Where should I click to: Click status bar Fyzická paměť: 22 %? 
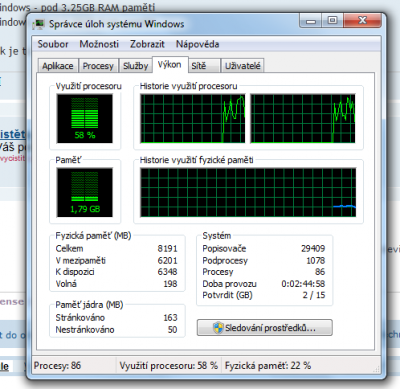(x=268, y=366)
